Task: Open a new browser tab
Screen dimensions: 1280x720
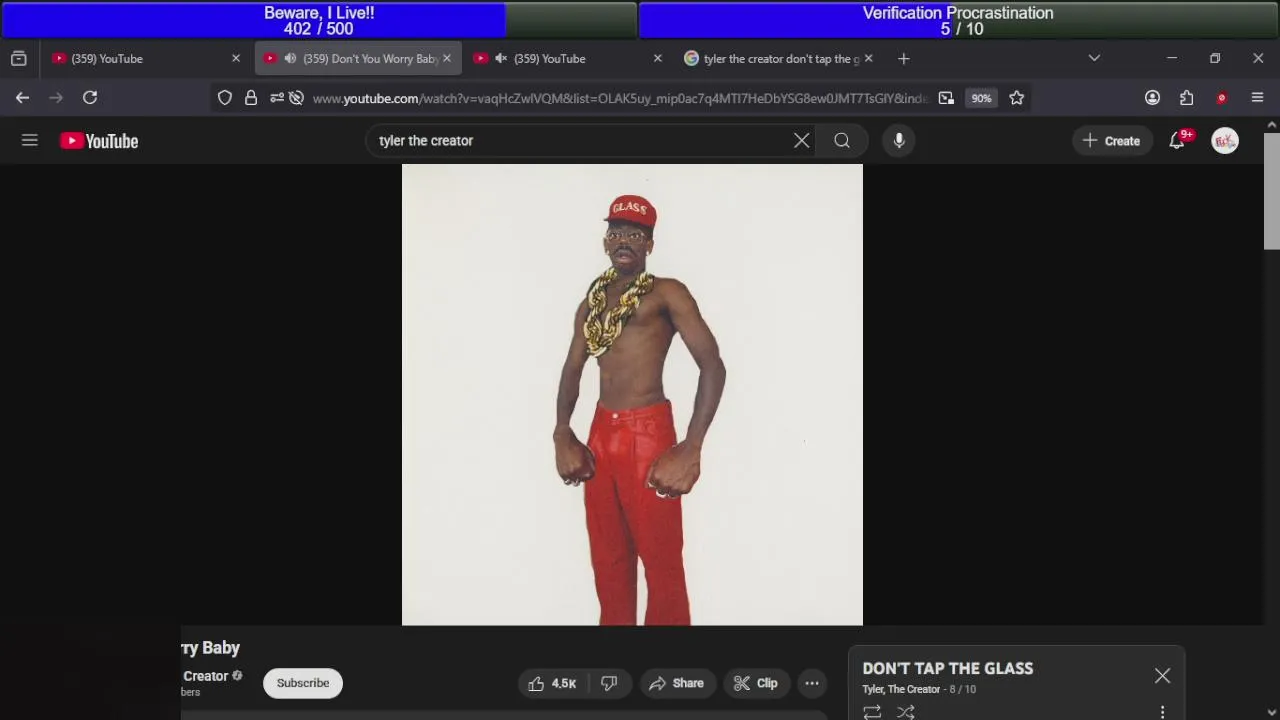Action: (x=904, y=59)
